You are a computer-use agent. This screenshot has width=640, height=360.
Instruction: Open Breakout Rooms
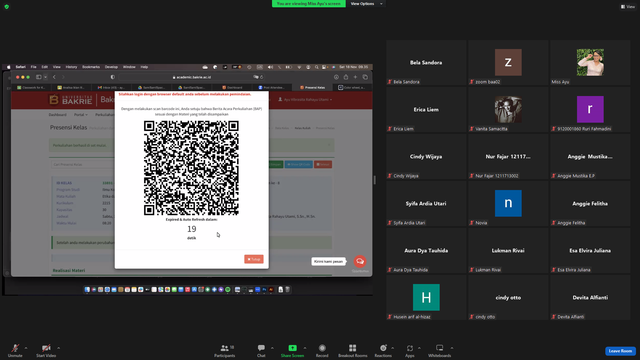pyautogui.click(x=353, y=350)
